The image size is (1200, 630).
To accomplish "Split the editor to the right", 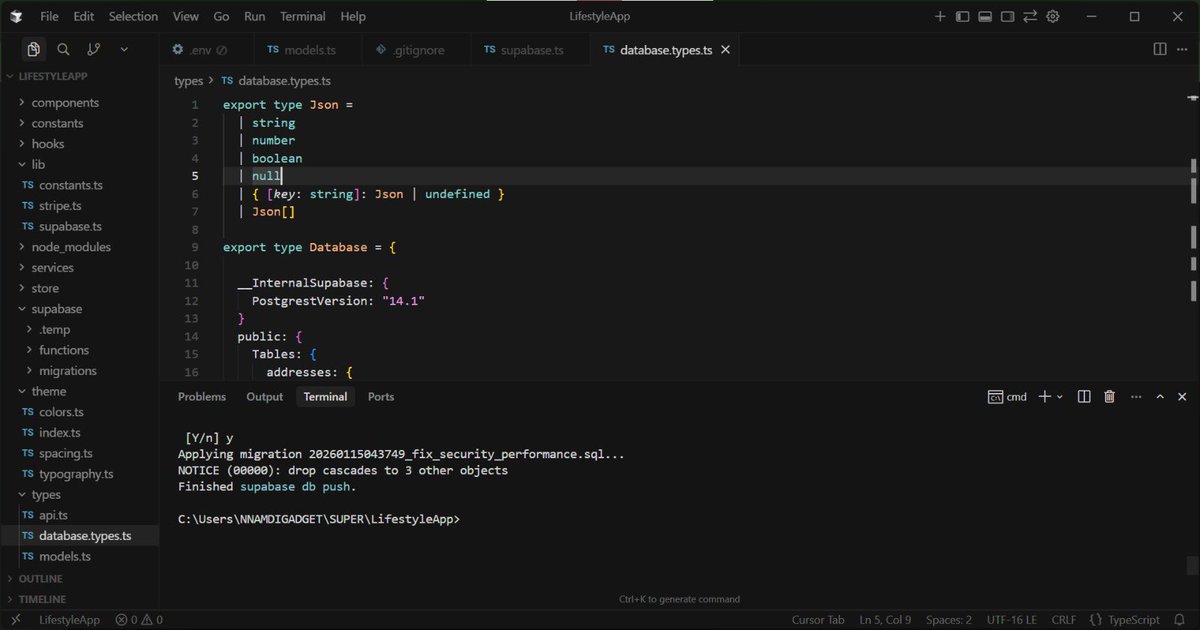I will [1160, 49].
